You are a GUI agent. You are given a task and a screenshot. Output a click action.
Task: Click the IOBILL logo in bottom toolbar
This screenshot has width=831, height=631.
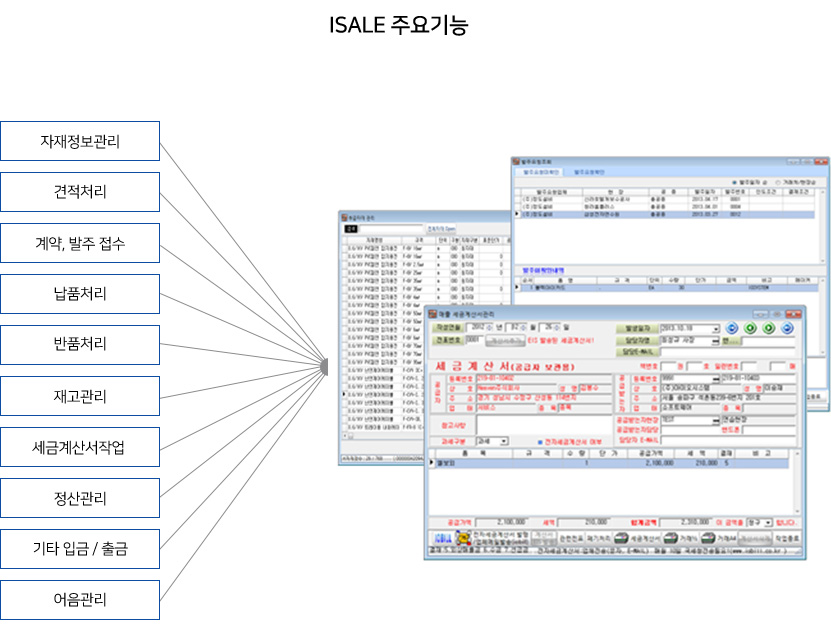443,539
